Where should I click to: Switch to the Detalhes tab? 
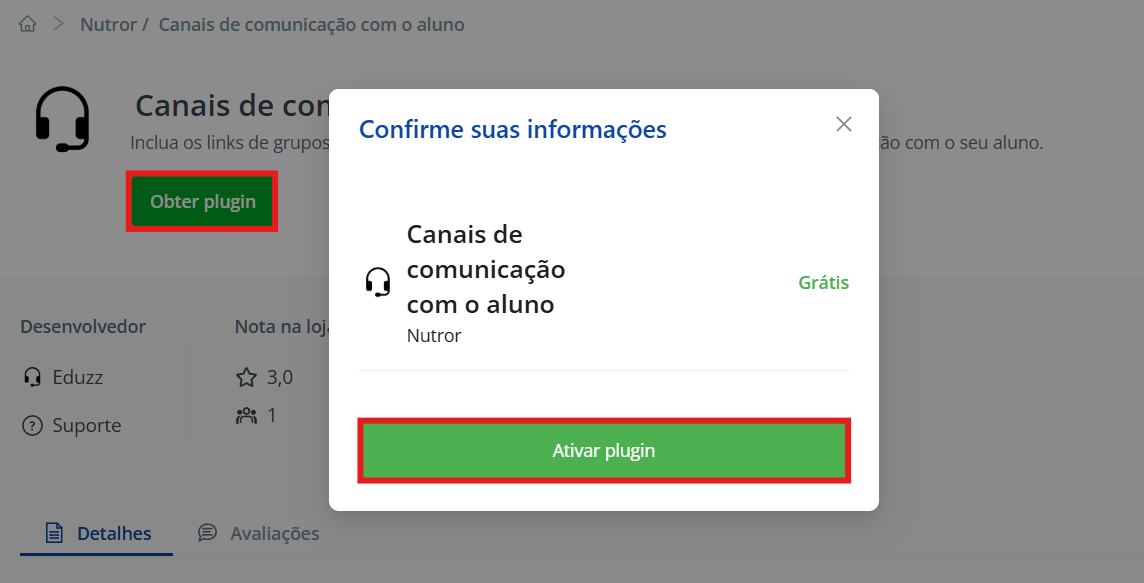pyautogui.click(x=99, y=533)
